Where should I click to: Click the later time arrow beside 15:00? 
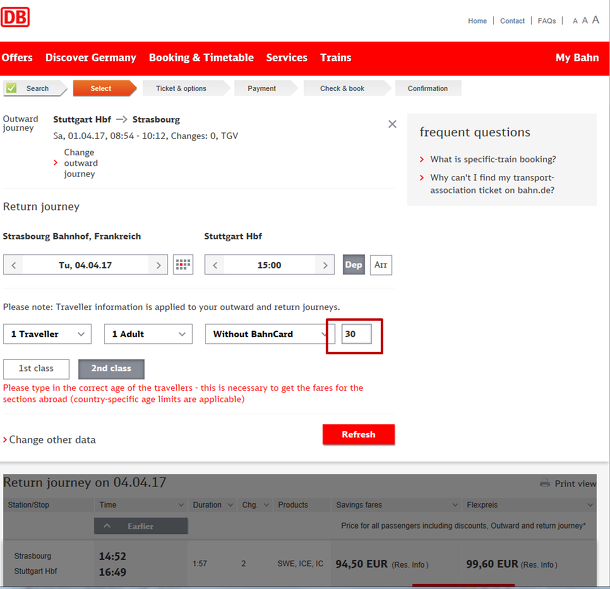pos(325,265)
